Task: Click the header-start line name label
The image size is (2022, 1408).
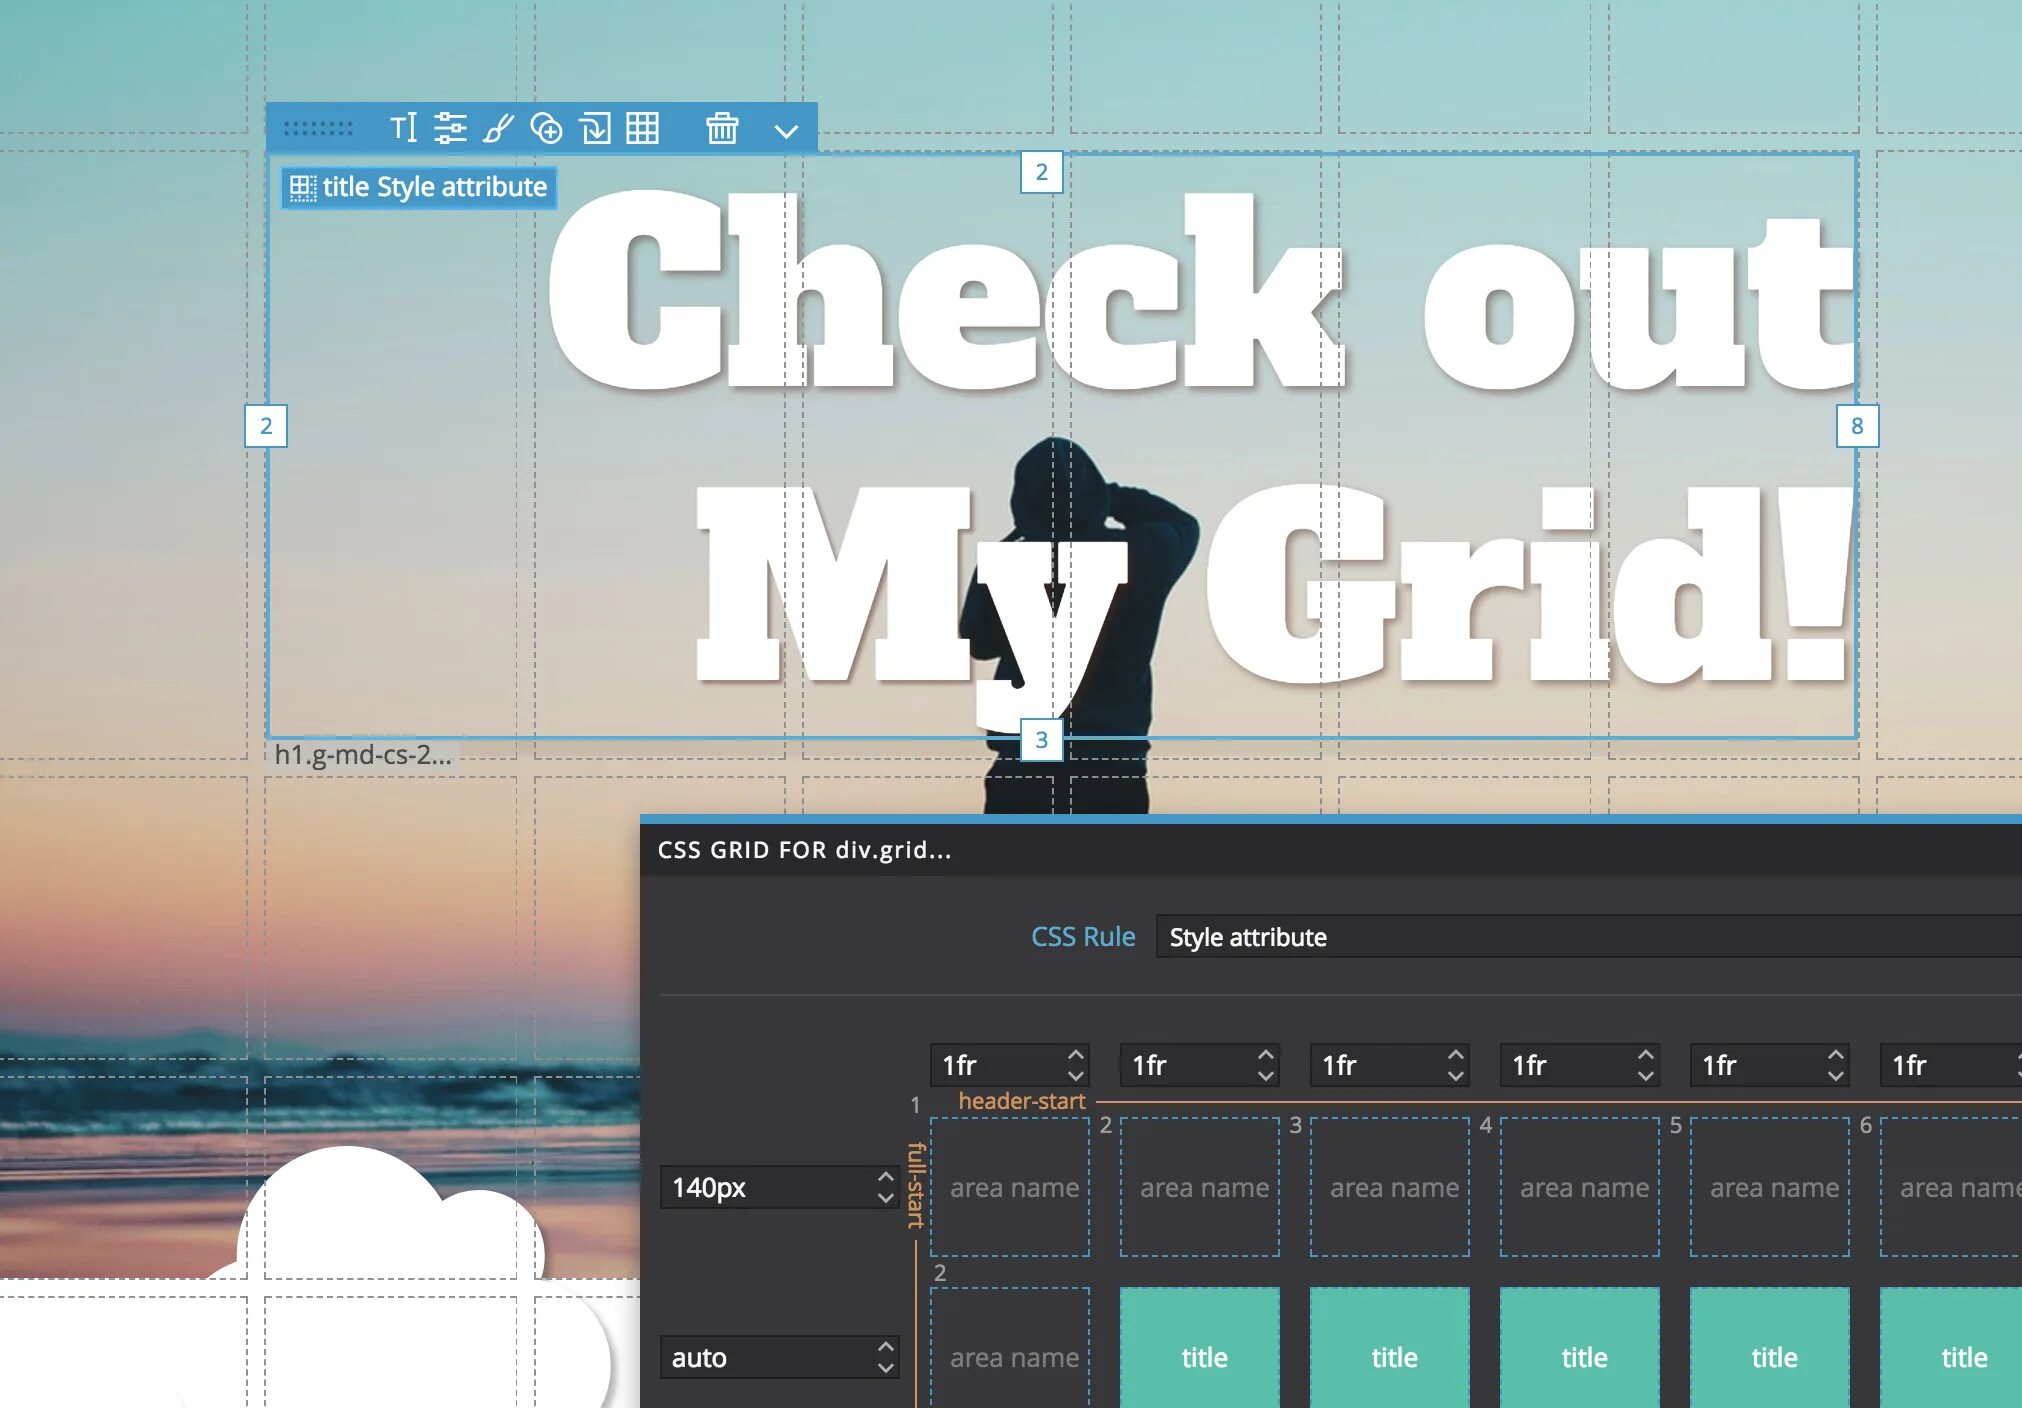Action: 1021,1101
